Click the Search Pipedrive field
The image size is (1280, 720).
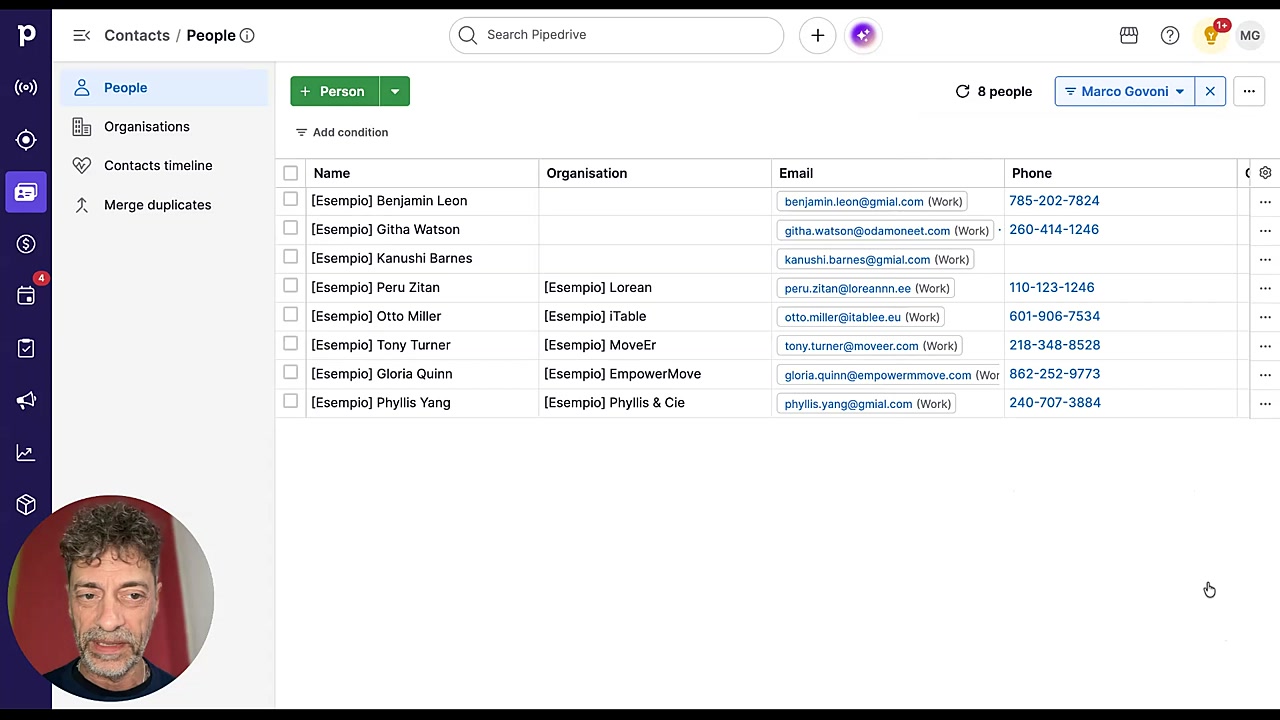[616, 35]
